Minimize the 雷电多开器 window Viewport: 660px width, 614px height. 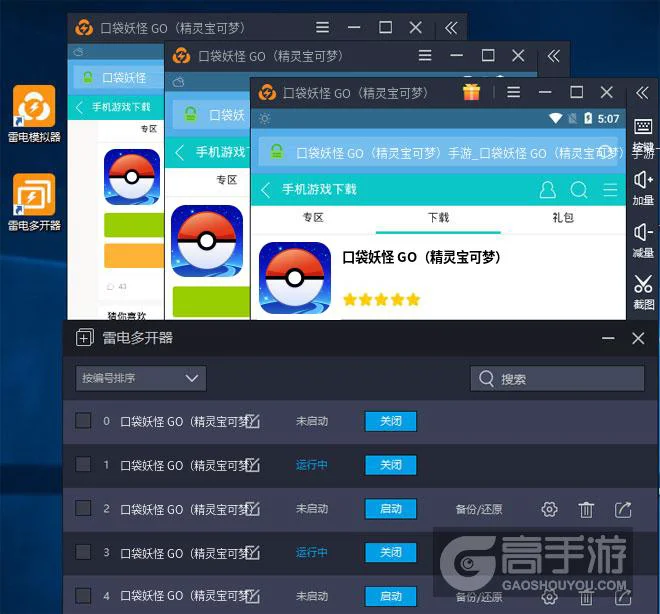(608, 338)
